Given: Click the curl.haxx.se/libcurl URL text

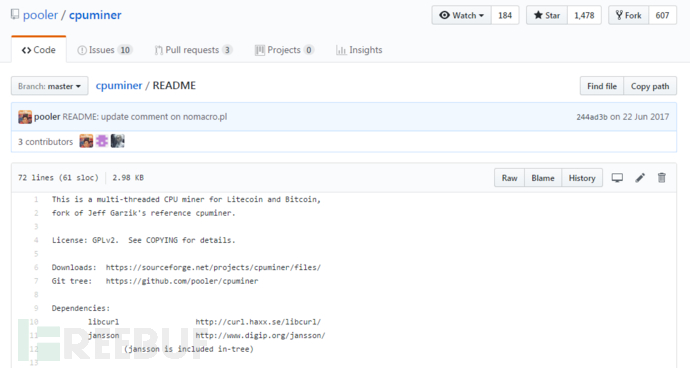Looking at the screenshot, I should [x=258, y=322].
